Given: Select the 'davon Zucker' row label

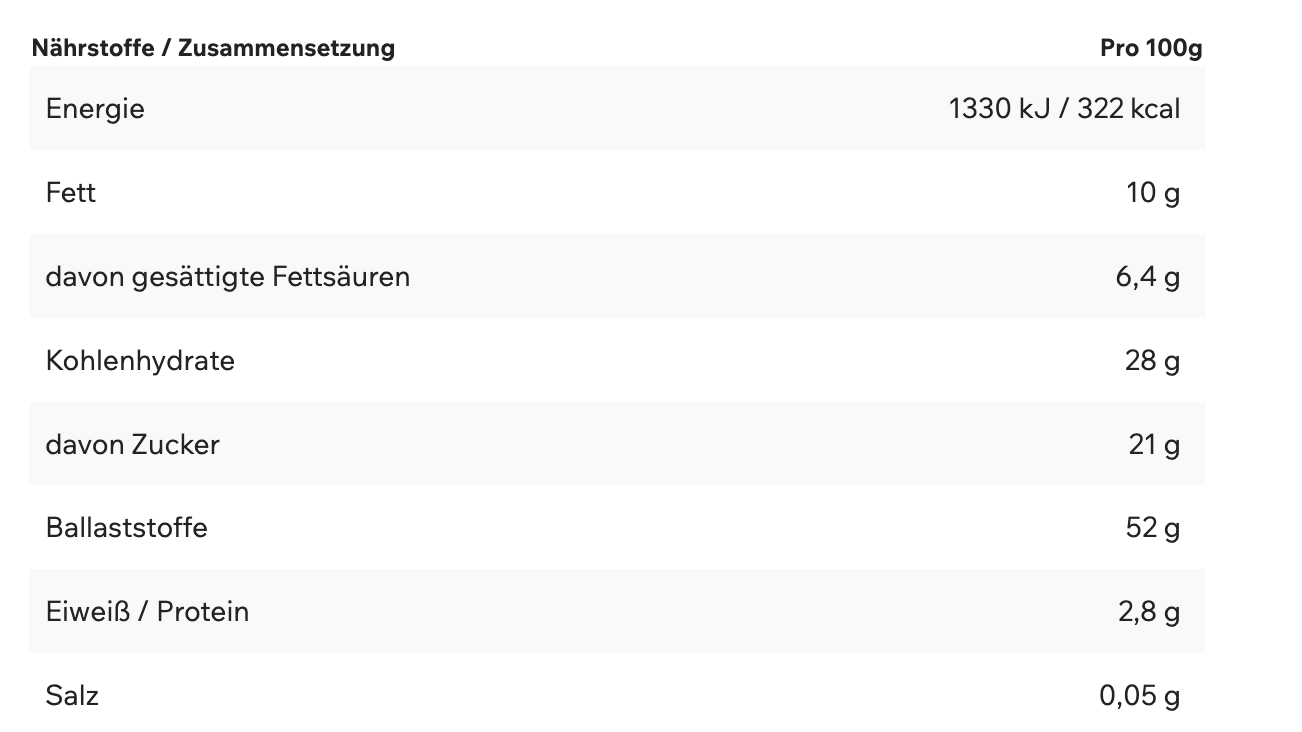Looking at the screenshot, I should point(132,444).
